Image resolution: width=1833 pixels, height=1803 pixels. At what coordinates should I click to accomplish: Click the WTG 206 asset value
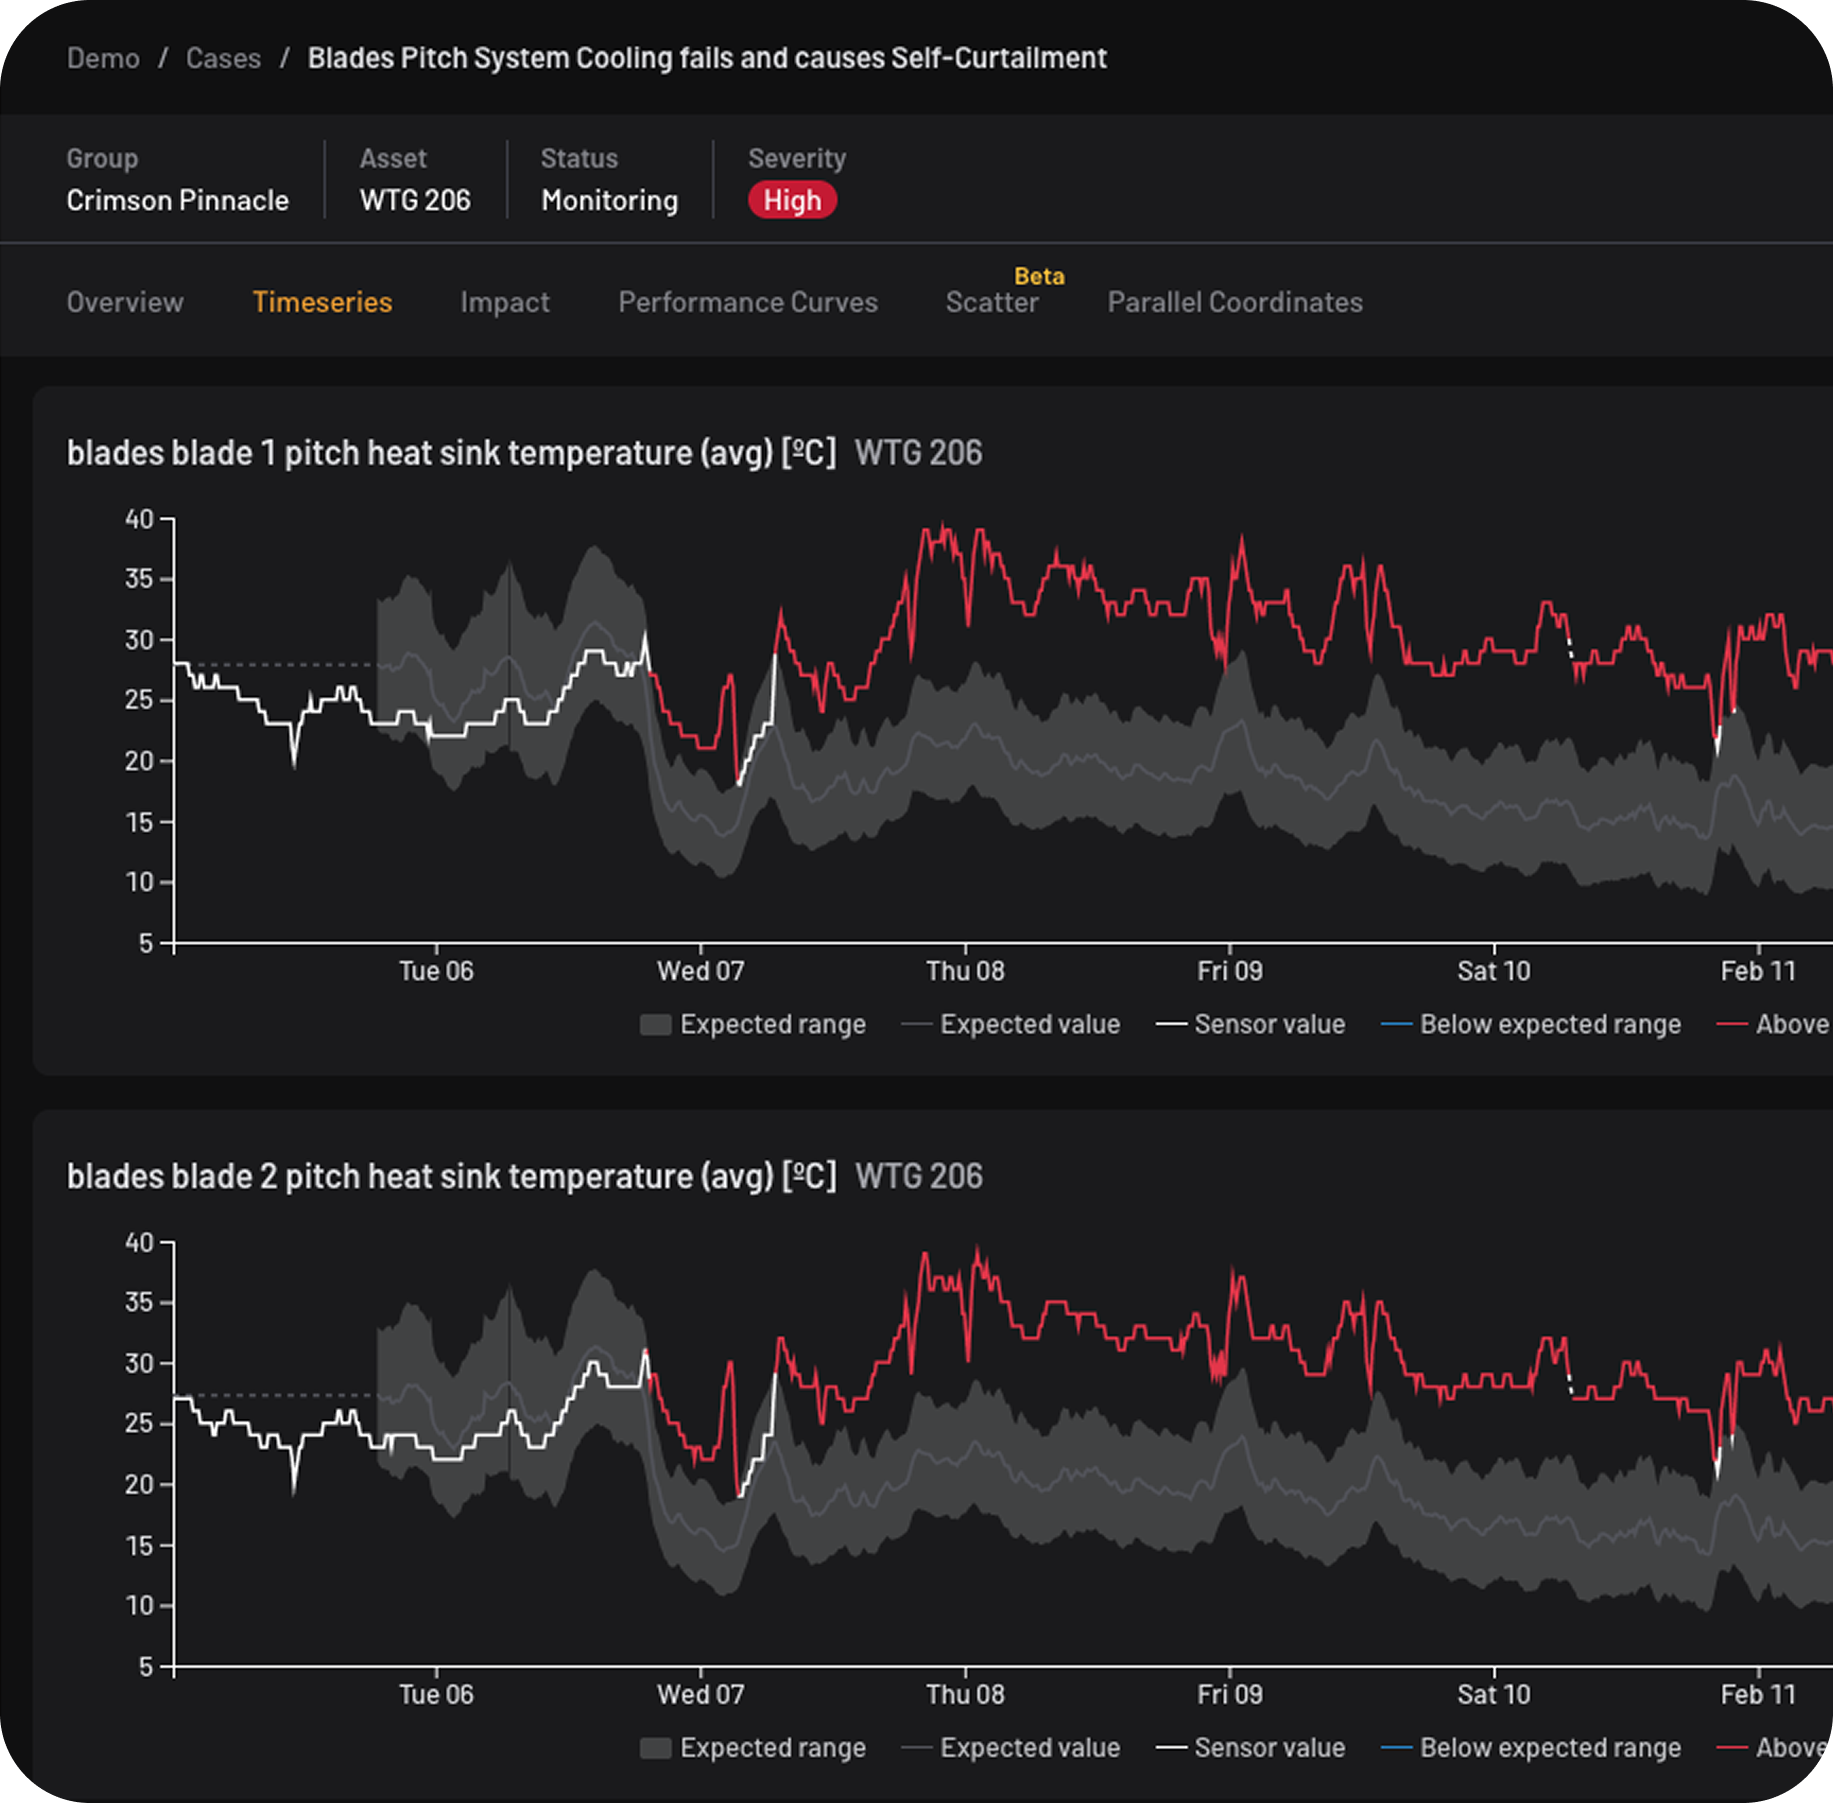(415, 200)
